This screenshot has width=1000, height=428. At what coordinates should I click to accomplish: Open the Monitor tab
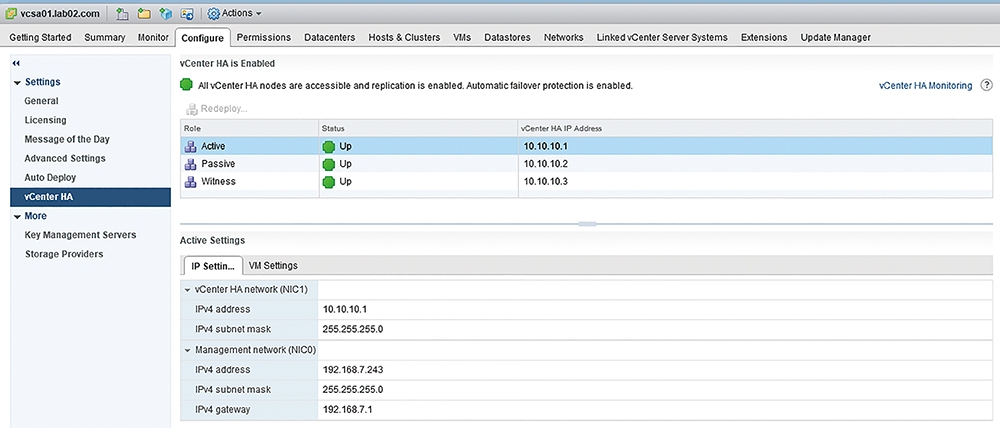[x=153, y=38]
